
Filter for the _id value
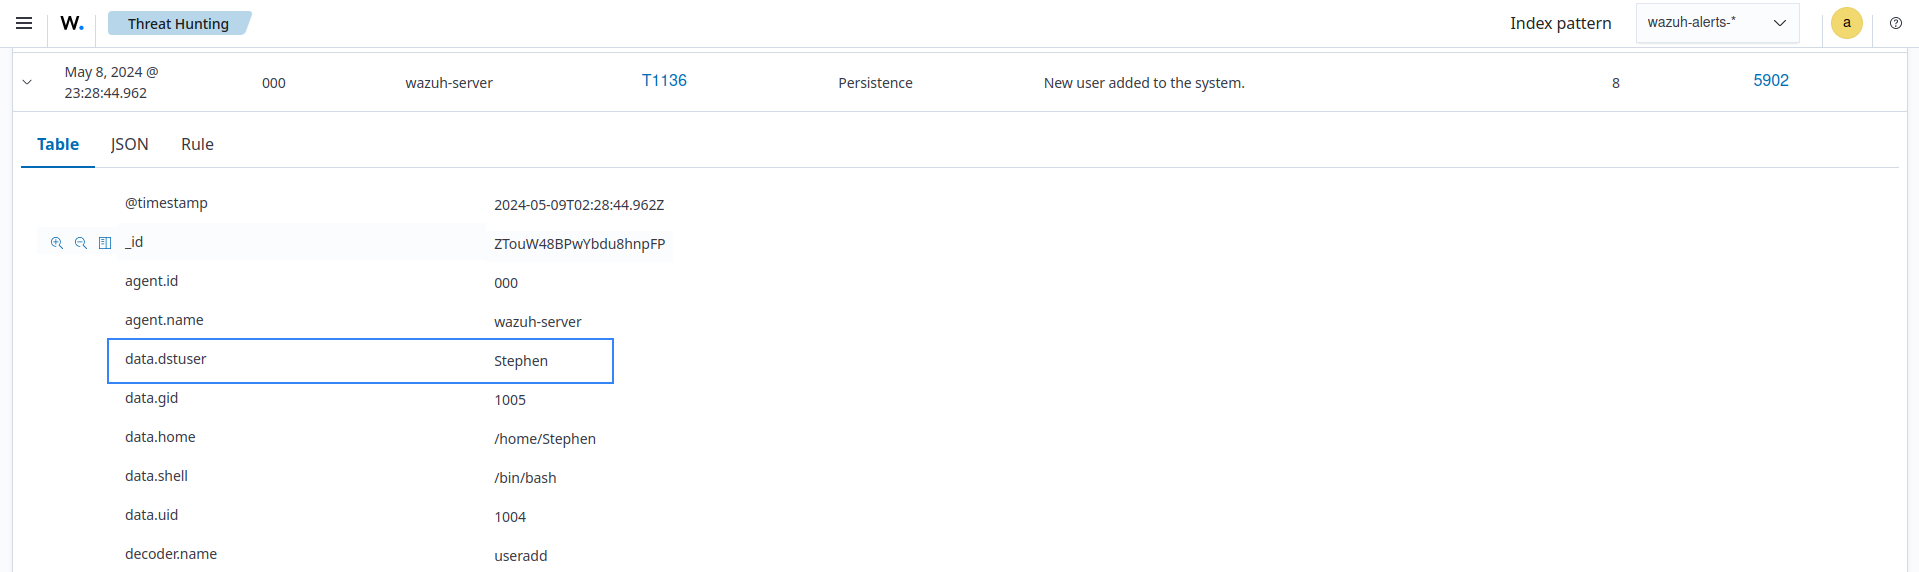57,243
